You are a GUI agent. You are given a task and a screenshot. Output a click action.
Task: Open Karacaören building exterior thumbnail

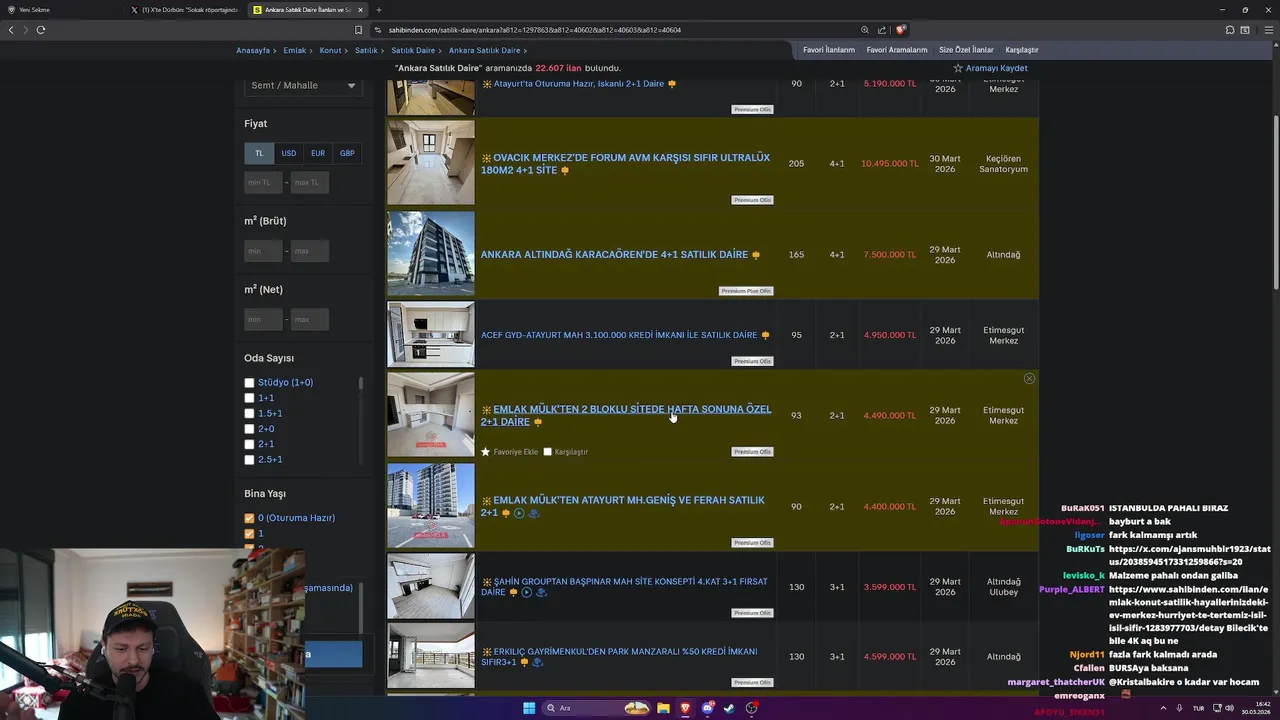[431, 254]
